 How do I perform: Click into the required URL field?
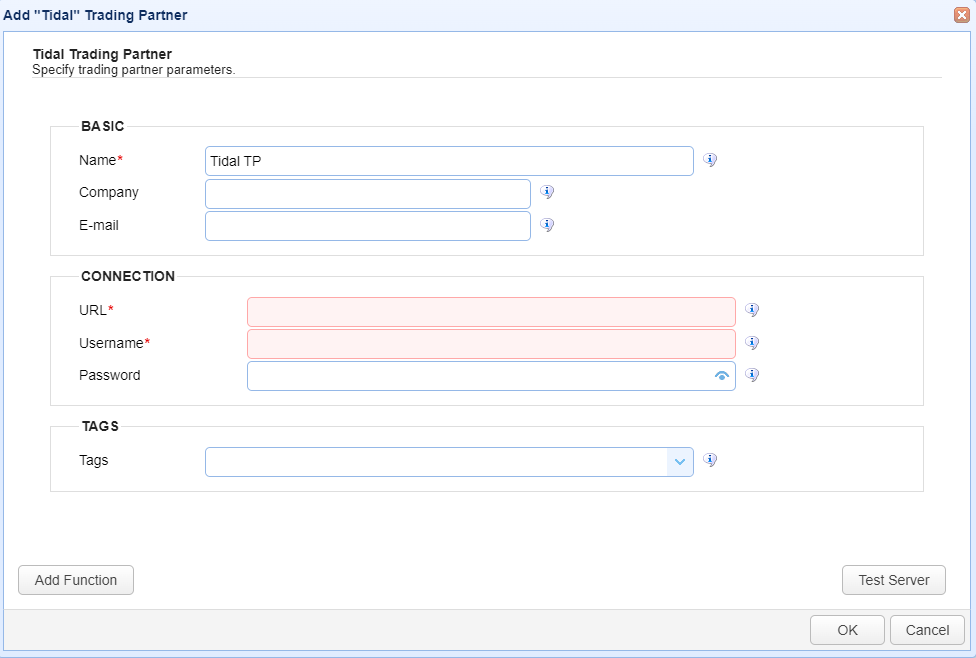point(491,312)
